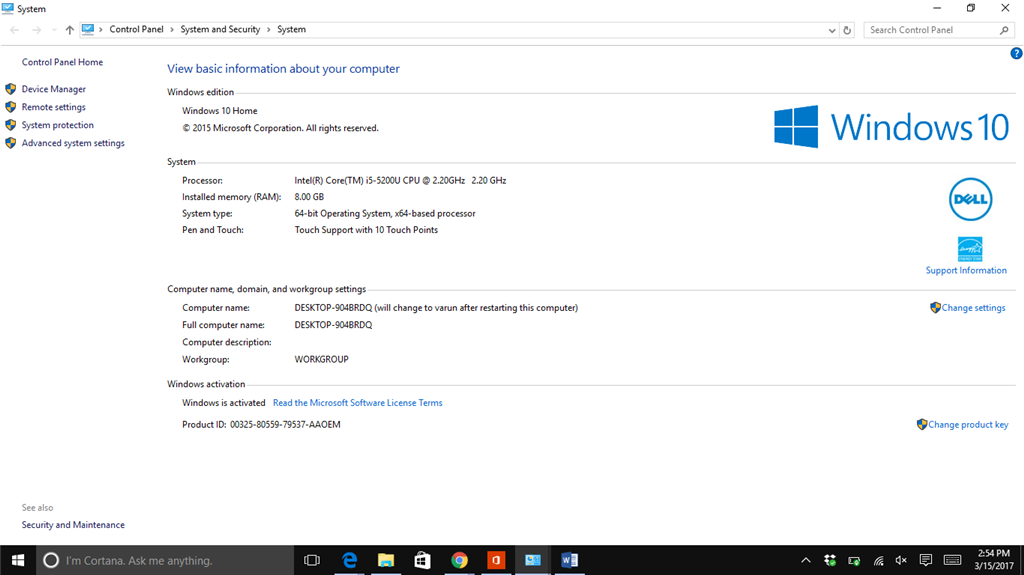The height and width of the screenshot is (575, 1024).
Task: Click the WORKGROUP value
Action: [x=321, y=359]
